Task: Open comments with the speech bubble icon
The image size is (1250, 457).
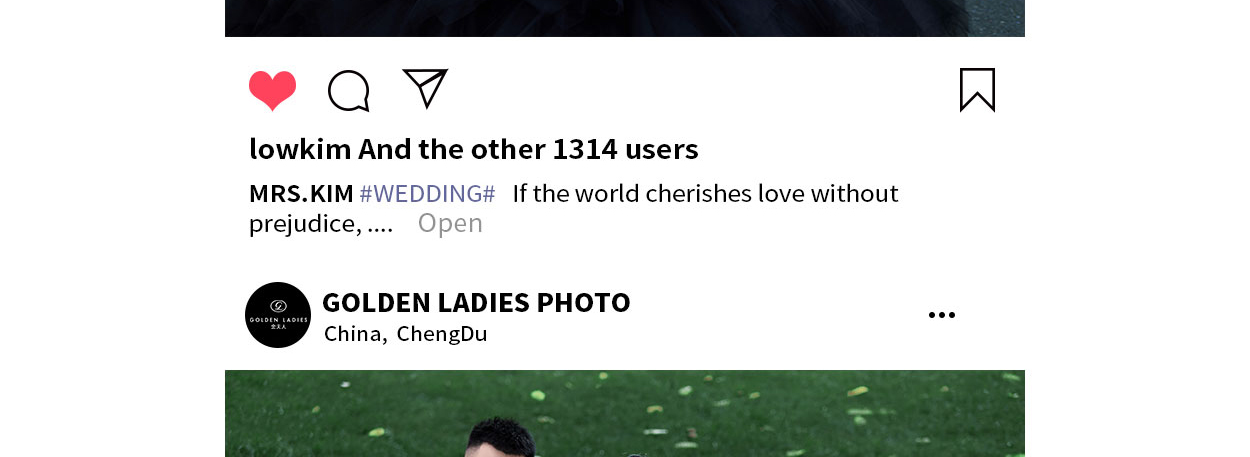Action: [x=349, y=91]
